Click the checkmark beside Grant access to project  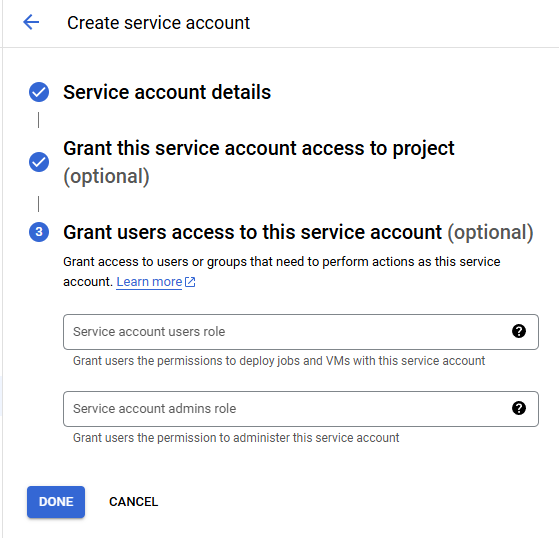coord(39,162)
